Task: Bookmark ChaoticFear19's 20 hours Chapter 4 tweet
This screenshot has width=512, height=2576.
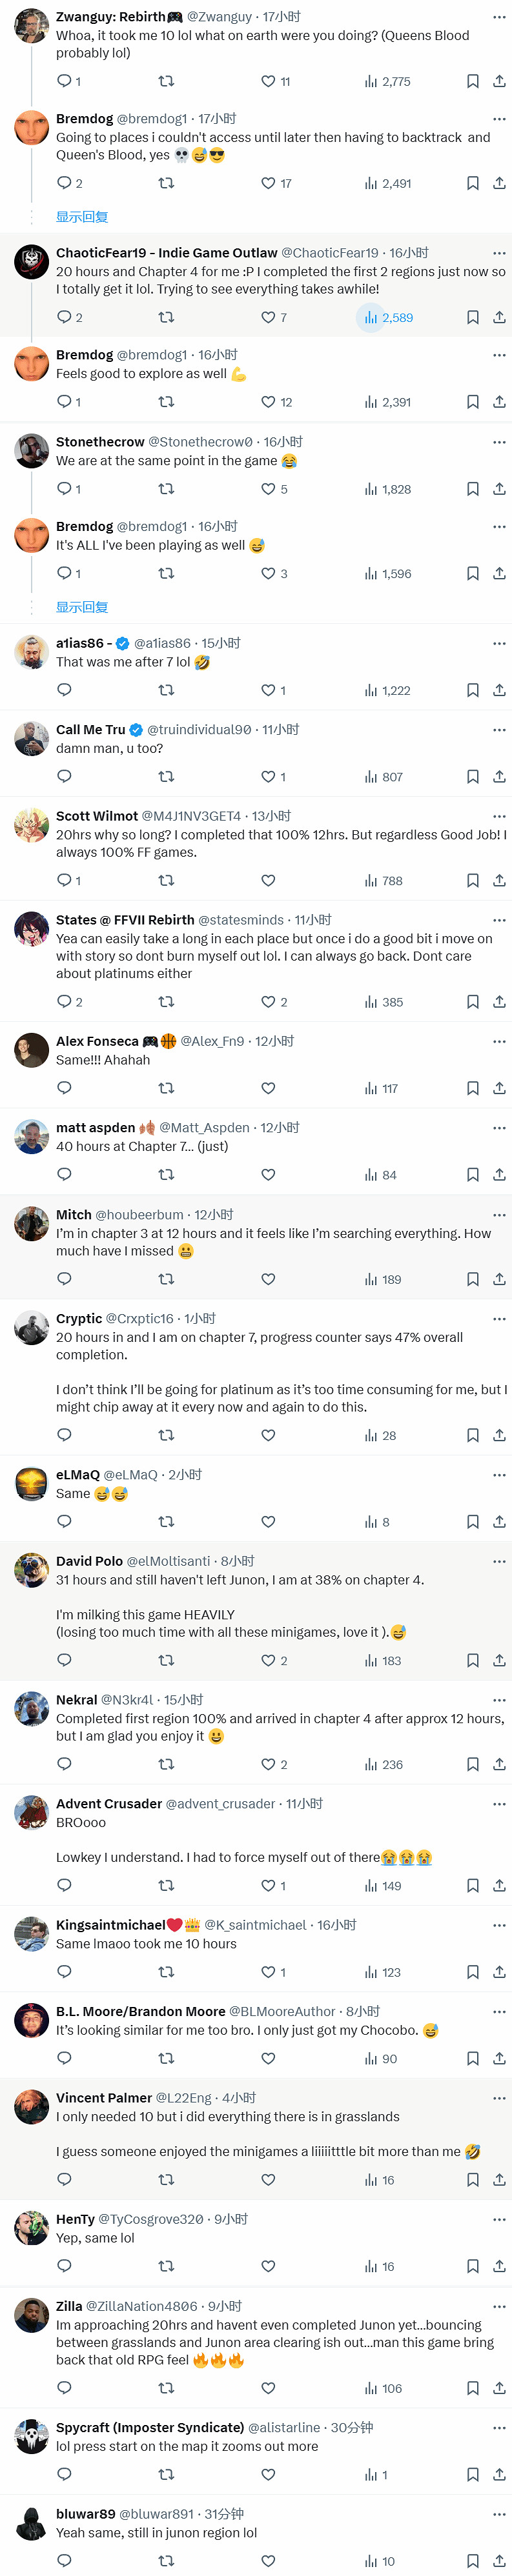Action: click(473, 318)
